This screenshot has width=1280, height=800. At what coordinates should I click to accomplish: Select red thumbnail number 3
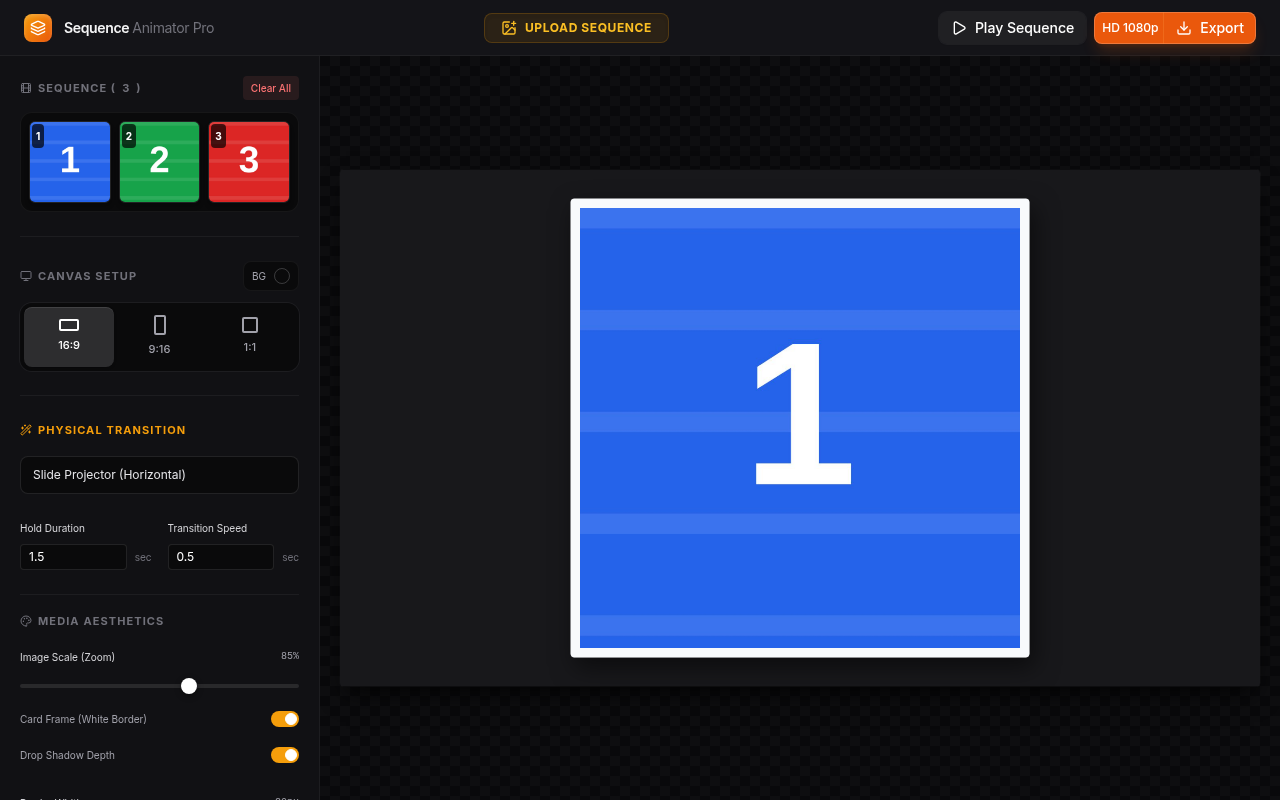[x=249, y=162]
